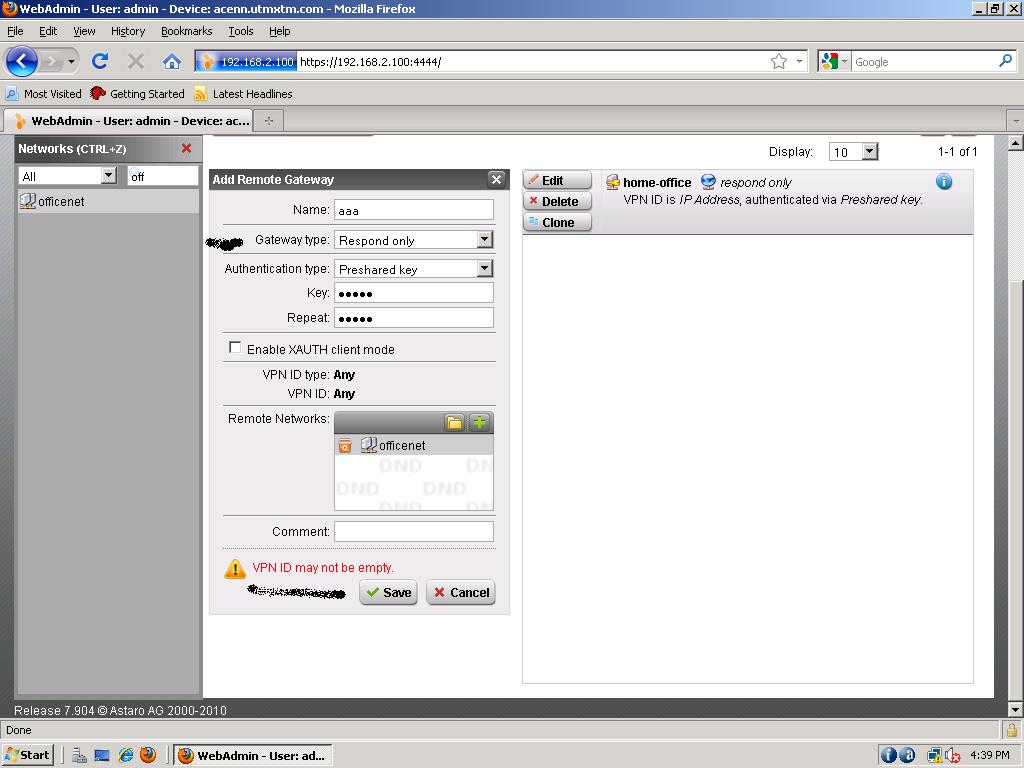Click the folder icon in Remote Networks

click(x=455, y=423)
